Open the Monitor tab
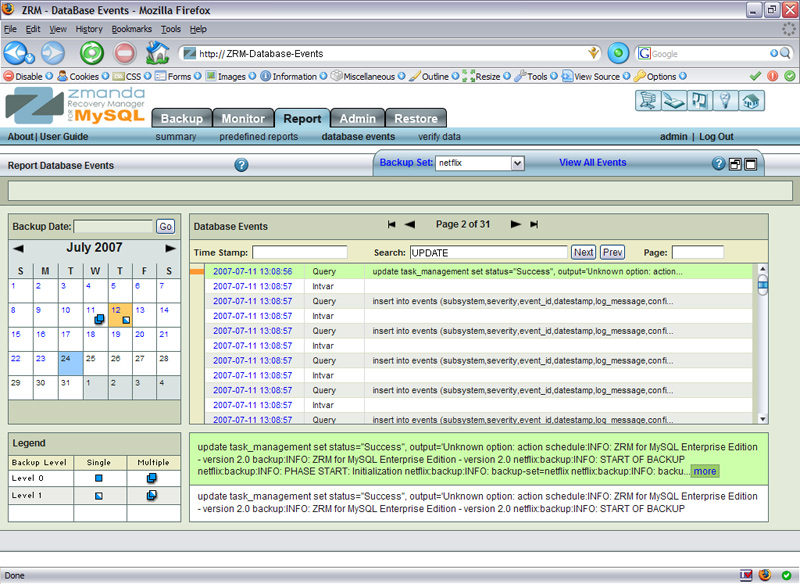 tap(243, 118)
